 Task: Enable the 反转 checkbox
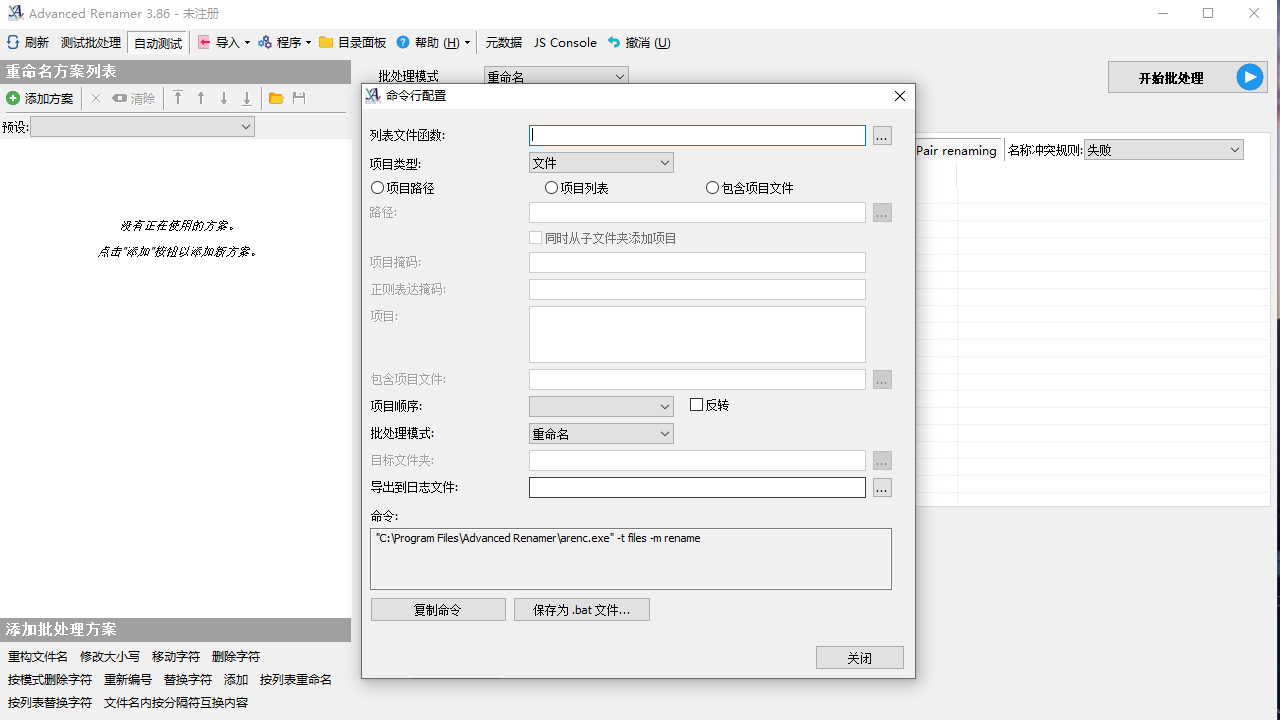click(695, 404)
